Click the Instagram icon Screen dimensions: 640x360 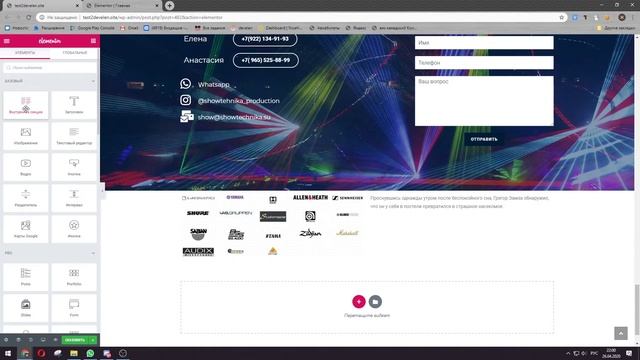[186, 100]
